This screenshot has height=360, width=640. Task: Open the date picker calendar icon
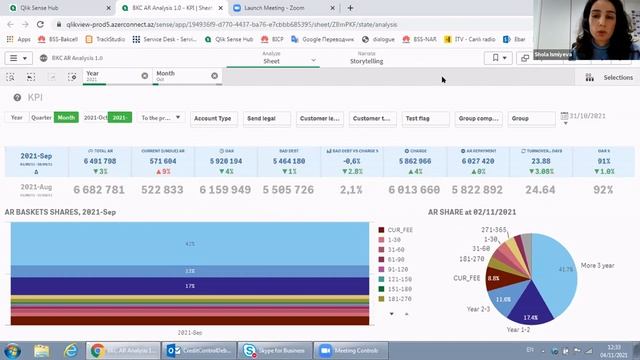(x=564, y=116)
